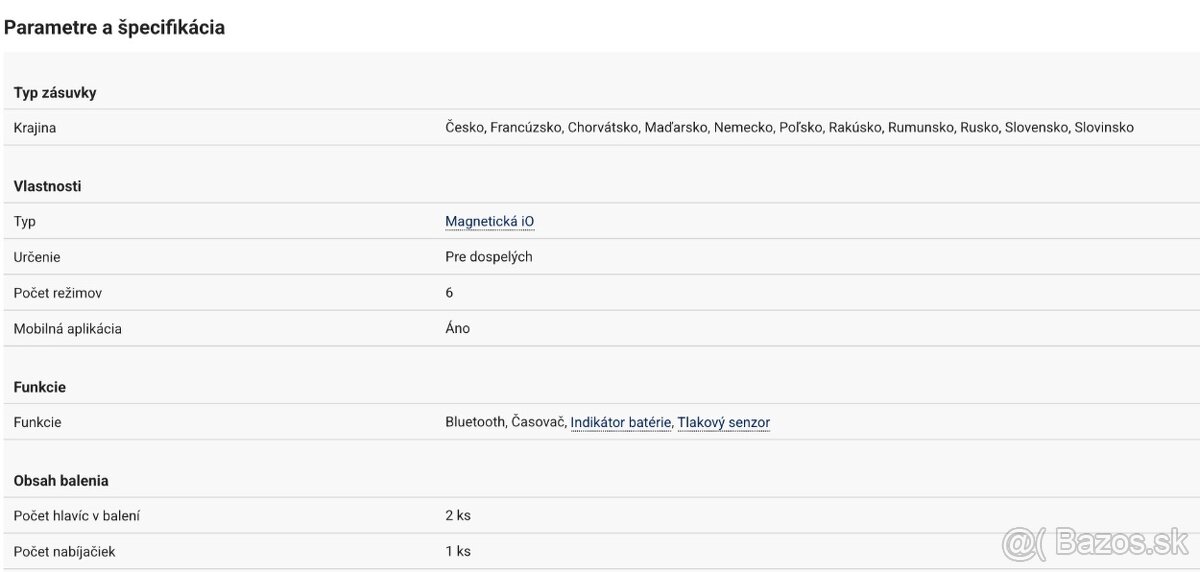Screen dimensions: 1200x572
Task: Click the country list starting with Česko
Action: 789,128
